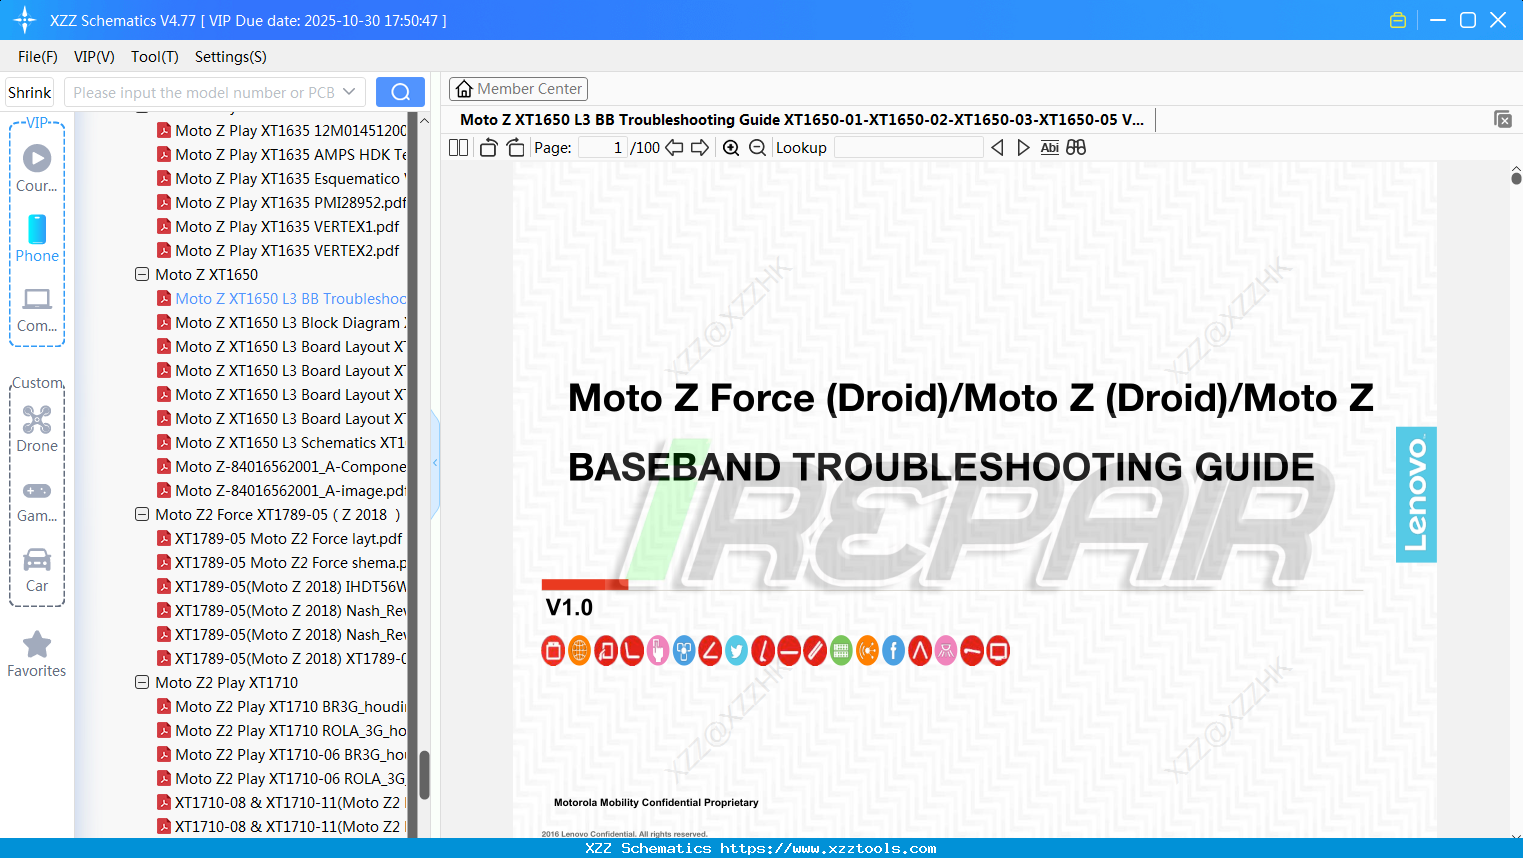Screen dimensions: 1523x858
Task: Zoom out of the document view
Action: (x=757, y=147)
